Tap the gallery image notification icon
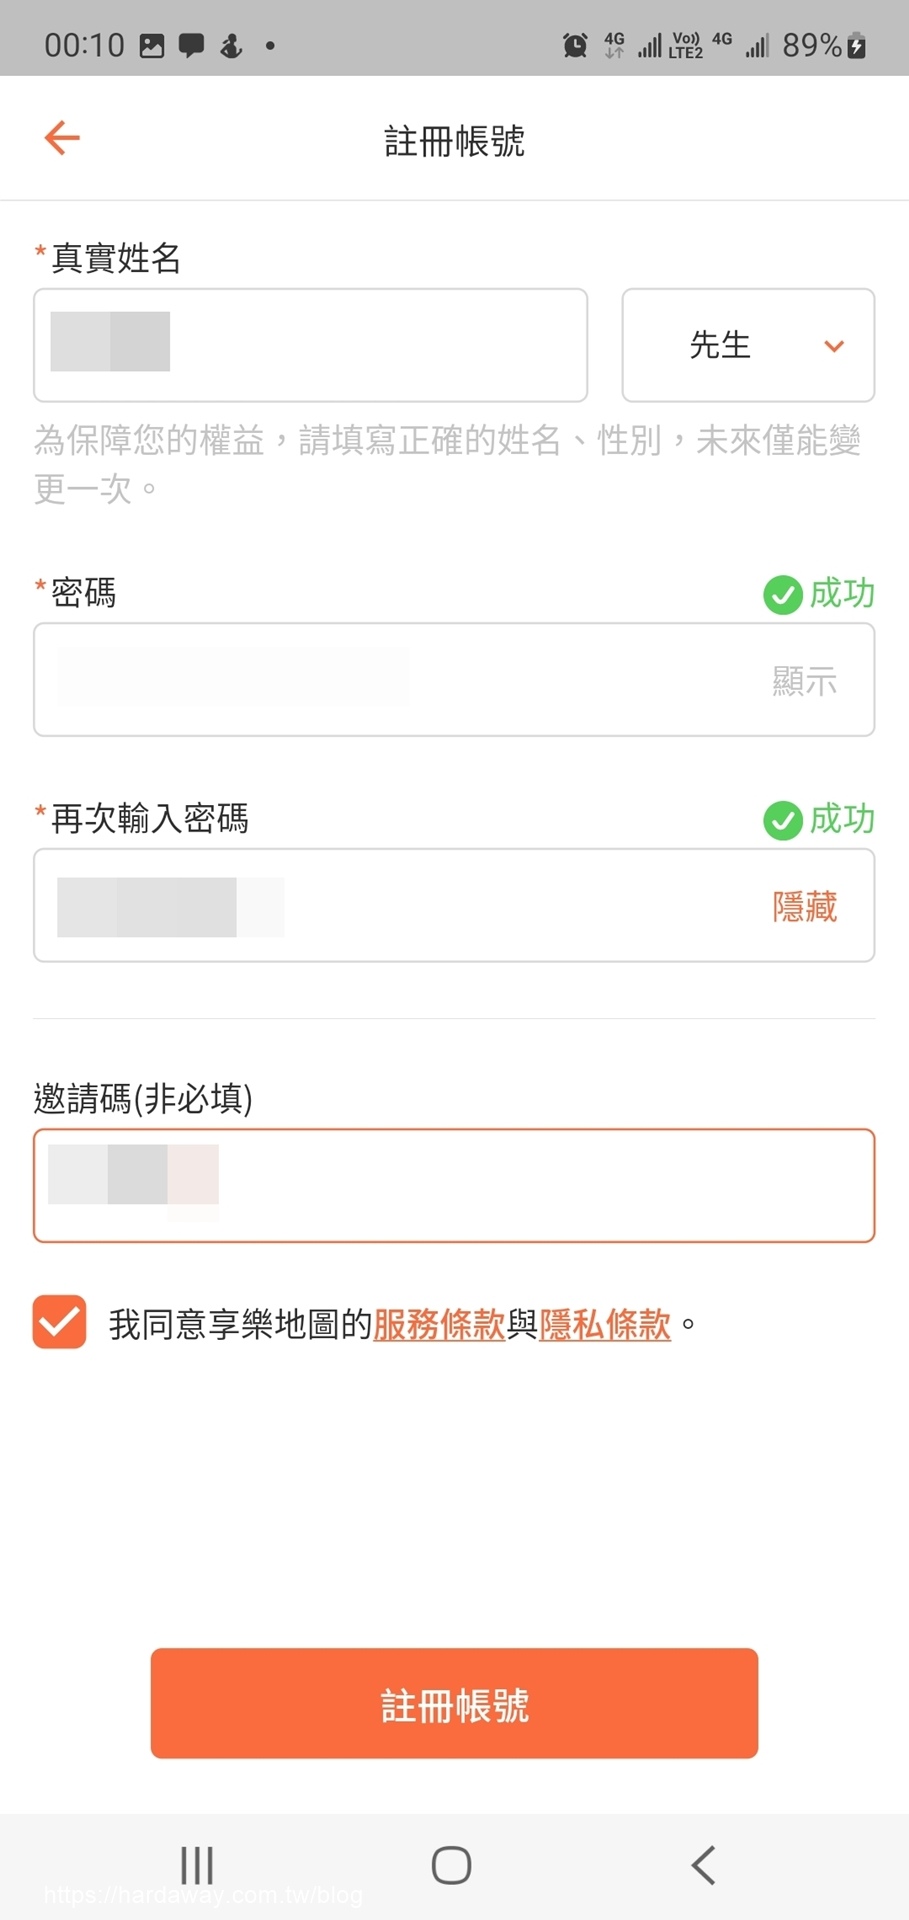The height and width of the screenshot is (1920, 909). pyautogui.click(x=152, y=45)
